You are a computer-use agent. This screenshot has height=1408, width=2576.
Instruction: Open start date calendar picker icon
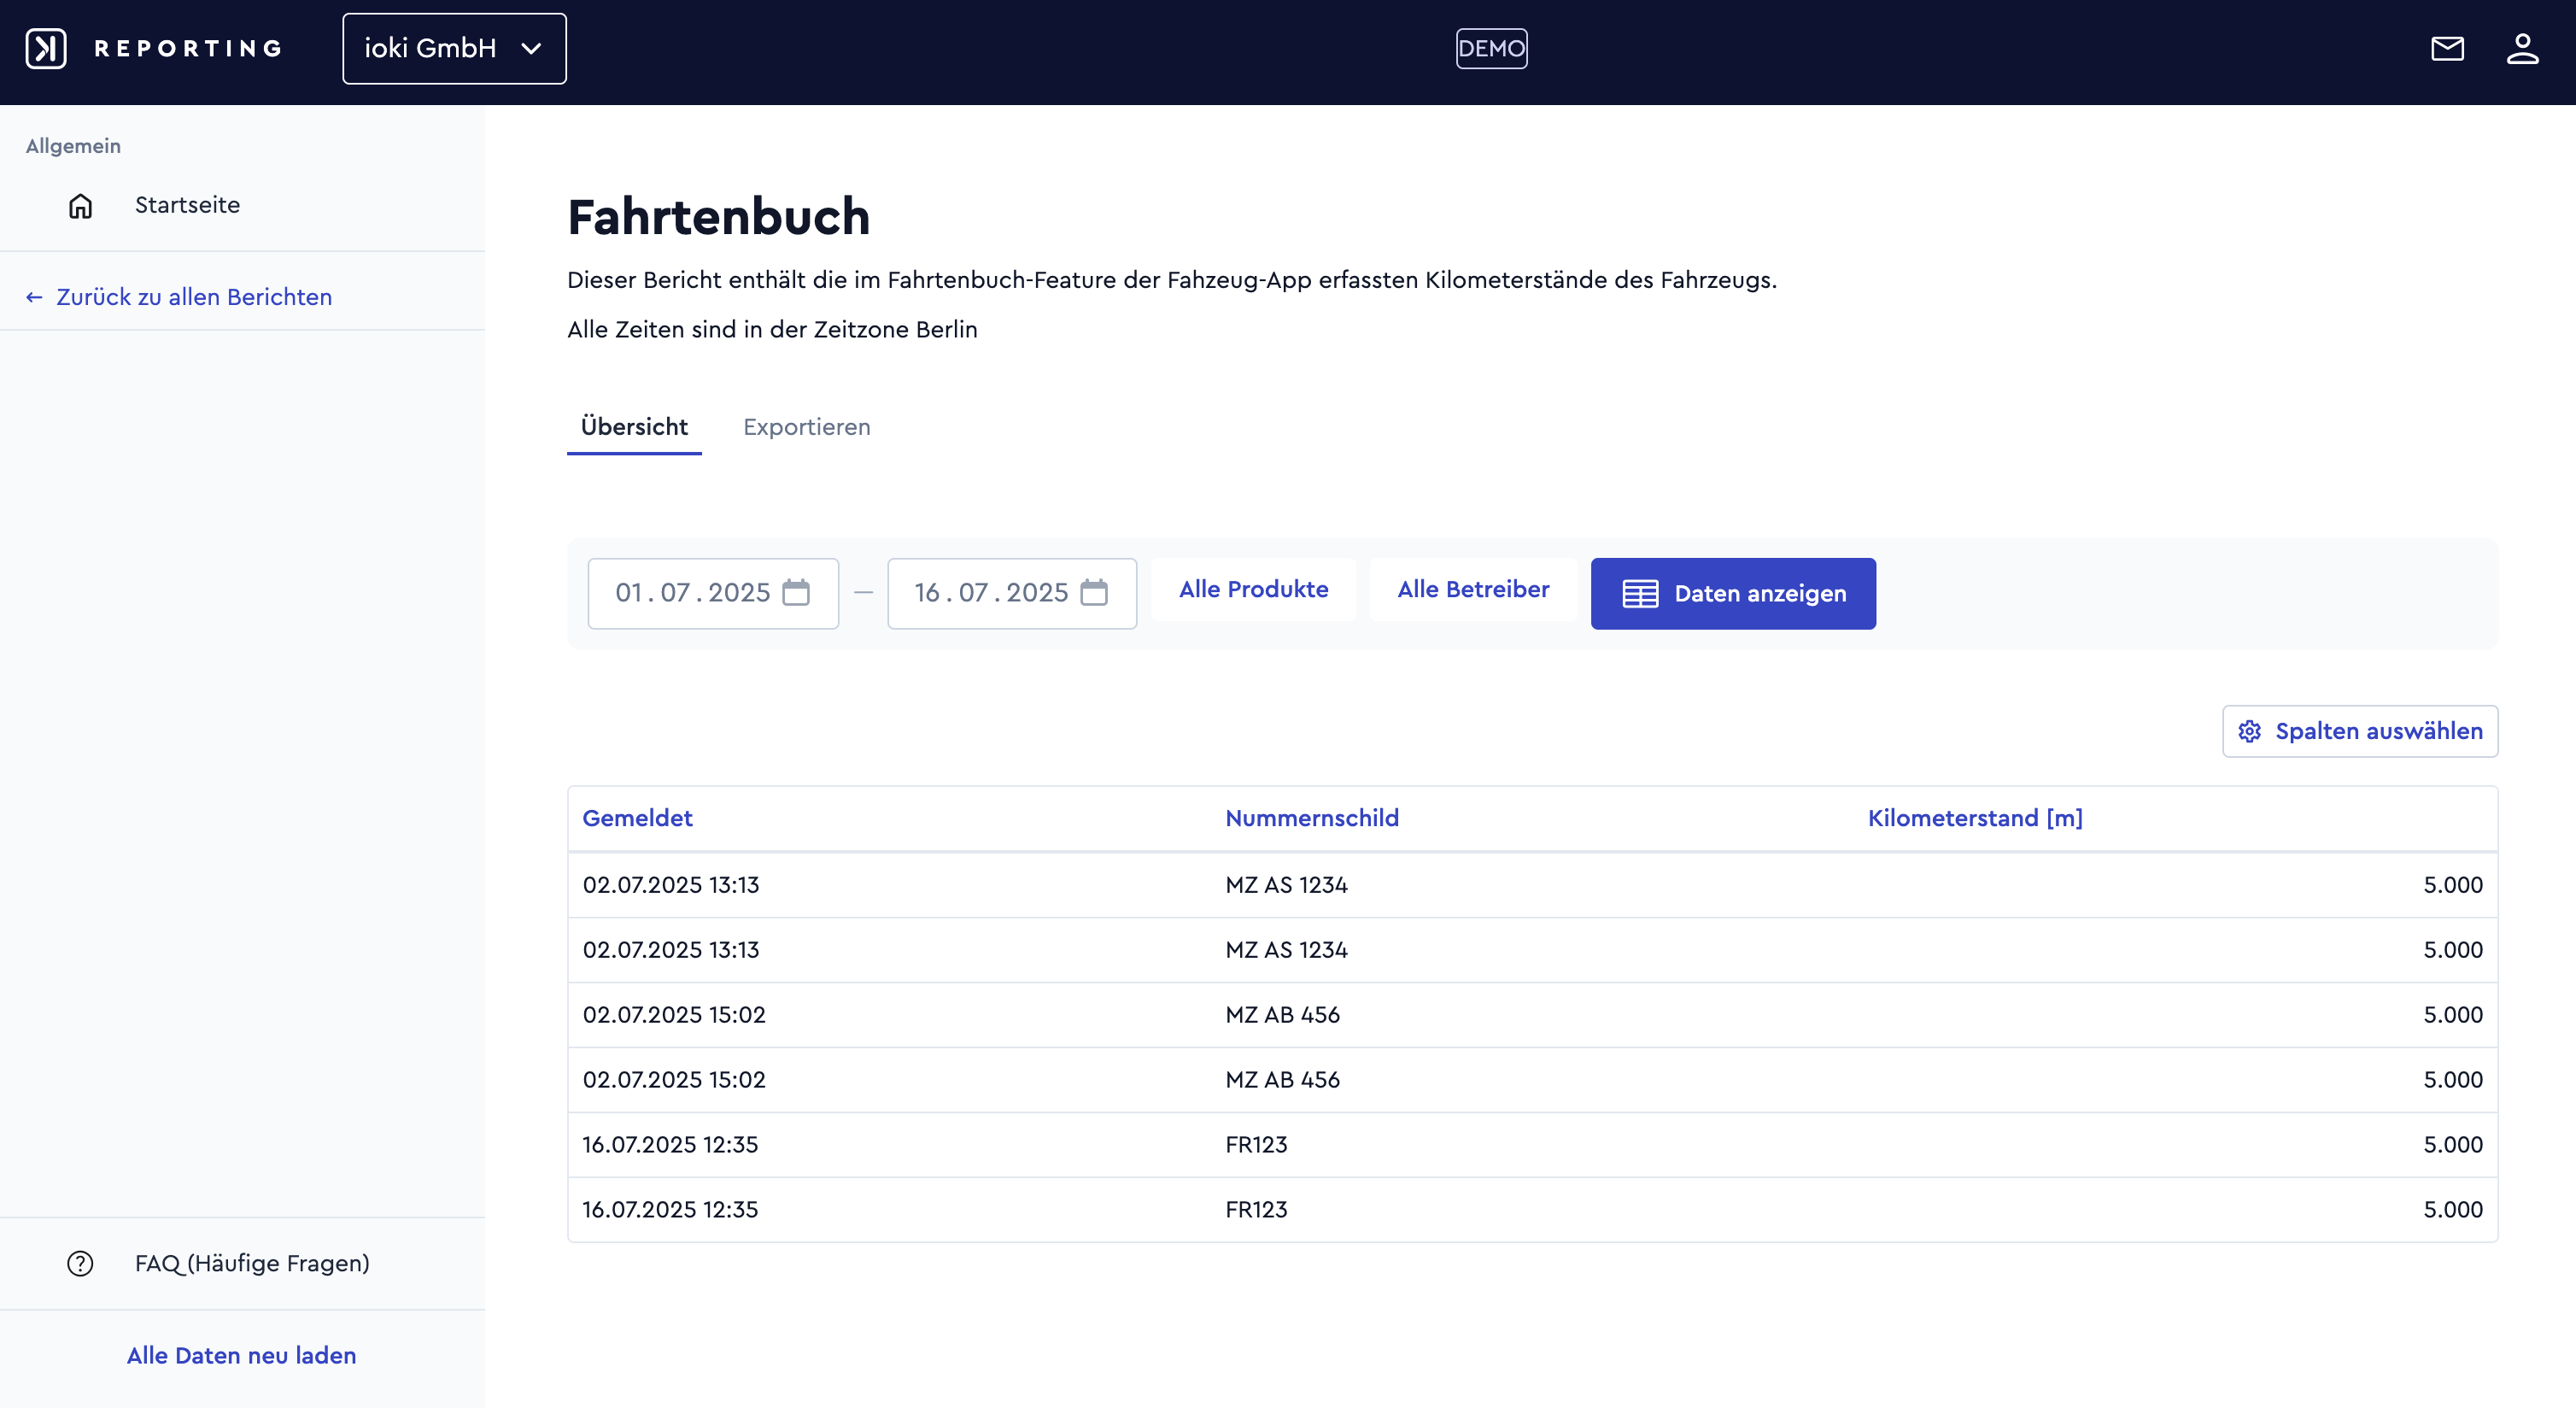[x=796, y=592]
